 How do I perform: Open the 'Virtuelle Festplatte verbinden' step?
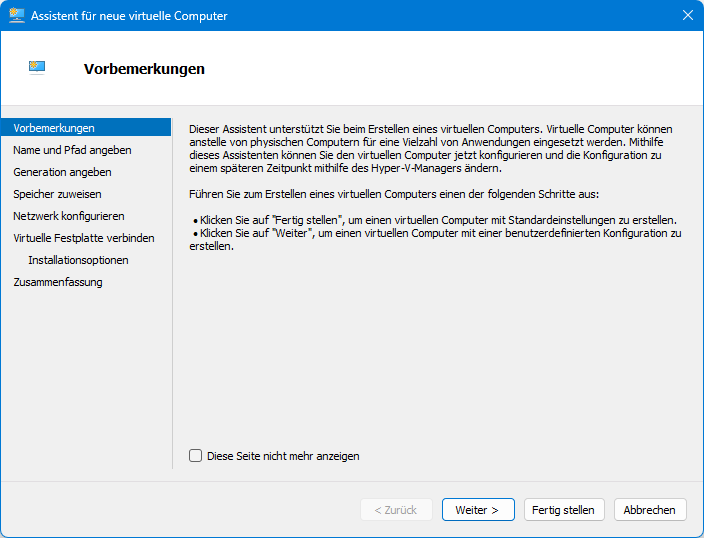click(x=84, y=238)
